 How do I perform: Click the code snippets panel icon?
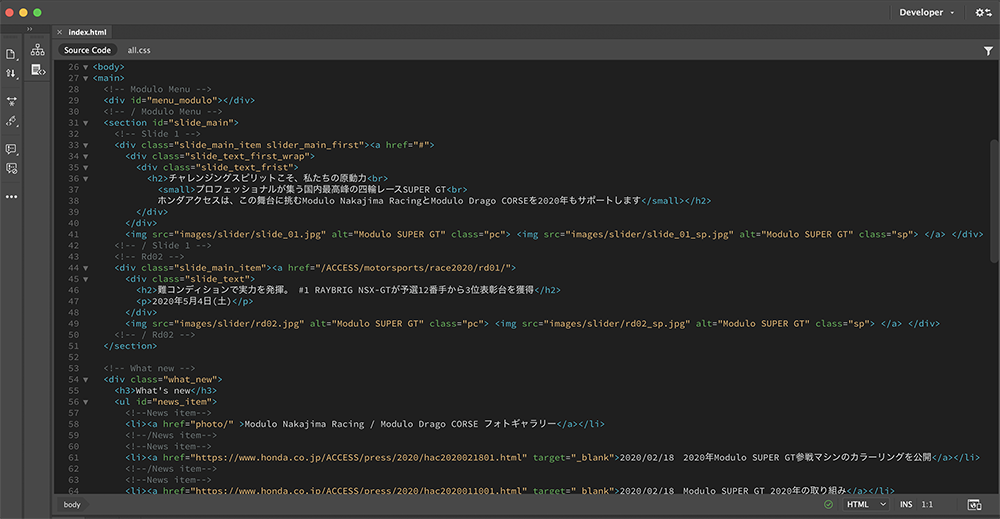pos(38,70)
